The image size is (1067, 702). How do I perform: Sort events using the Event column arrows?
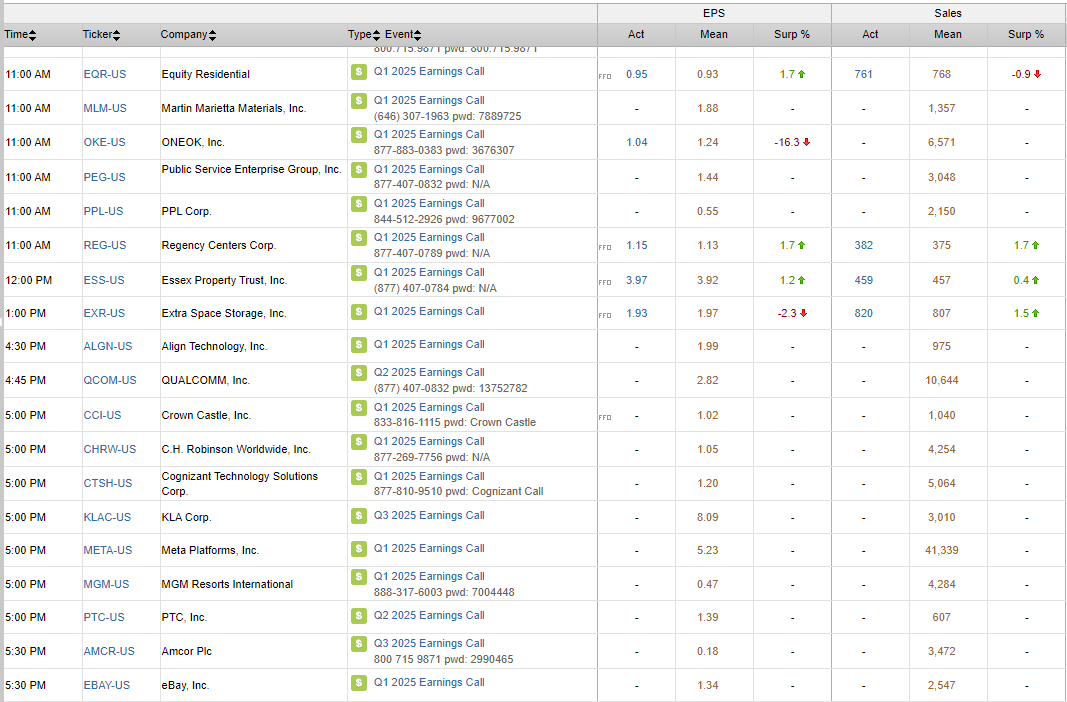(417, 35)
